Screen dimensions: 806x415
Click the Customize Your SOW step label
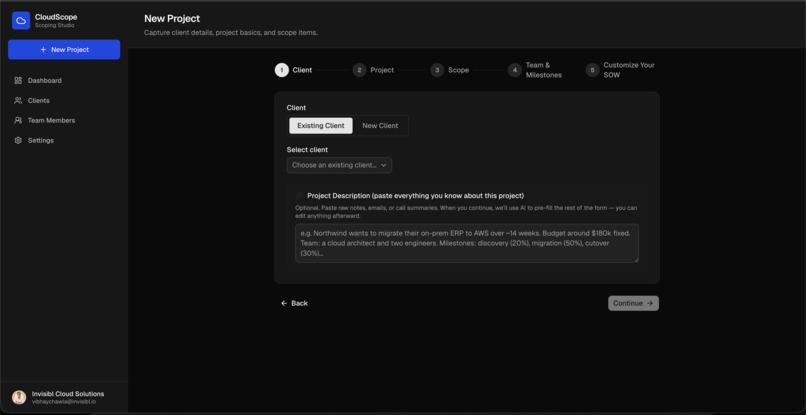coord(629,70)
